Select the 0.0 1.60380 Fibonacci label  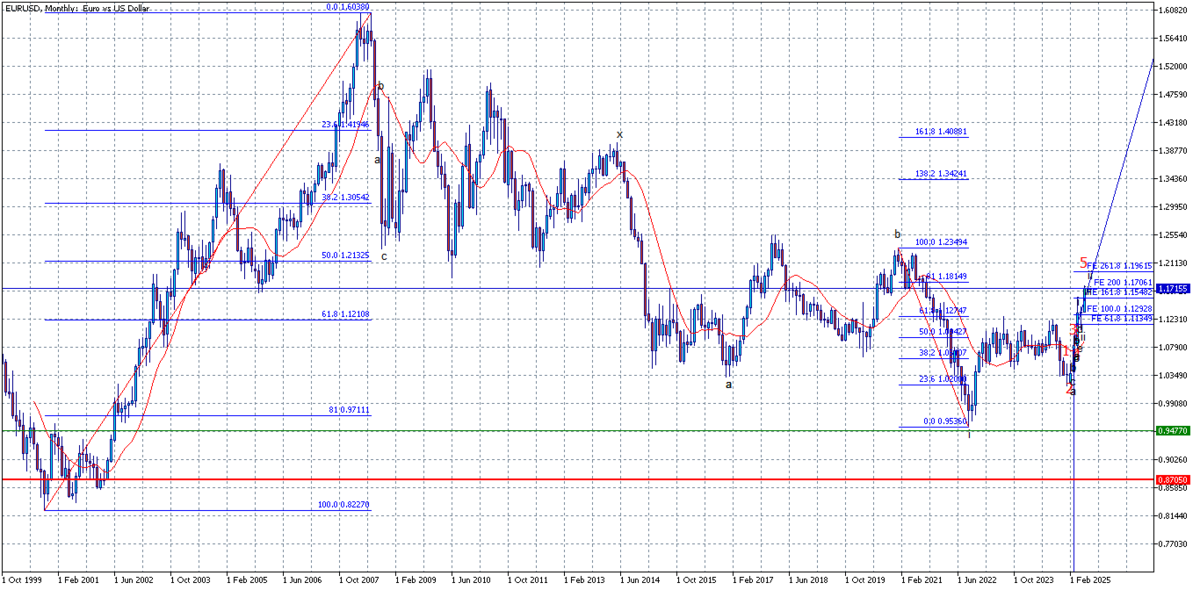[349, 7]
